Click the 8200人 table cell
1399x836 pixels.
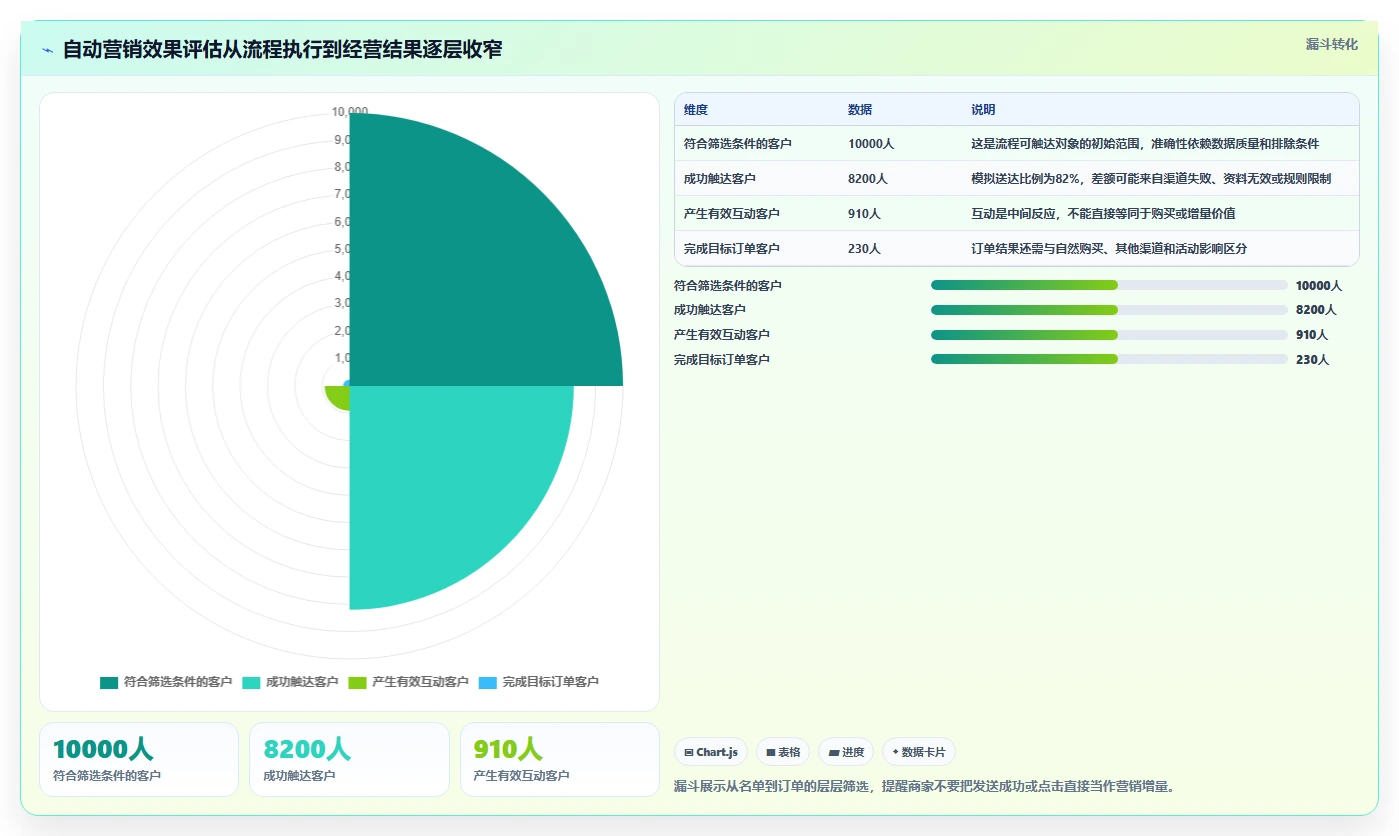[868, 178]
